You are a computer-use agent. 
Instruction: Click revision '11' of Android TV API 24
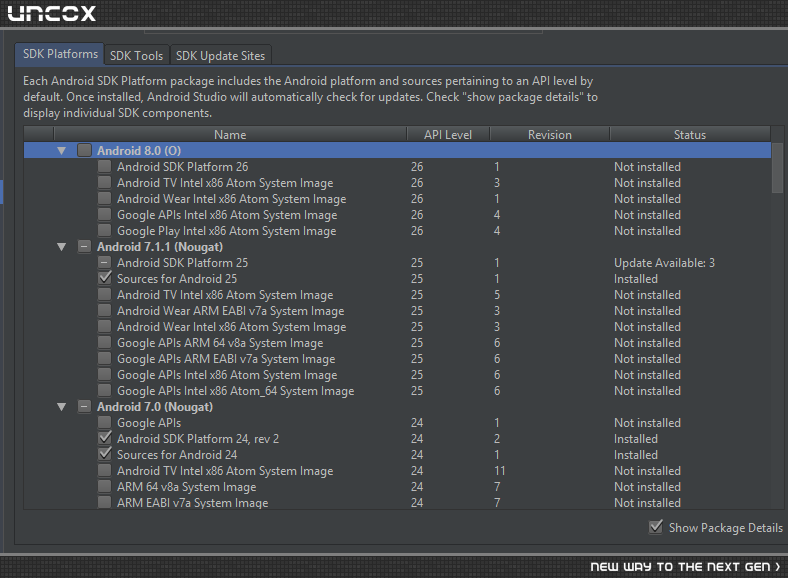499,471
